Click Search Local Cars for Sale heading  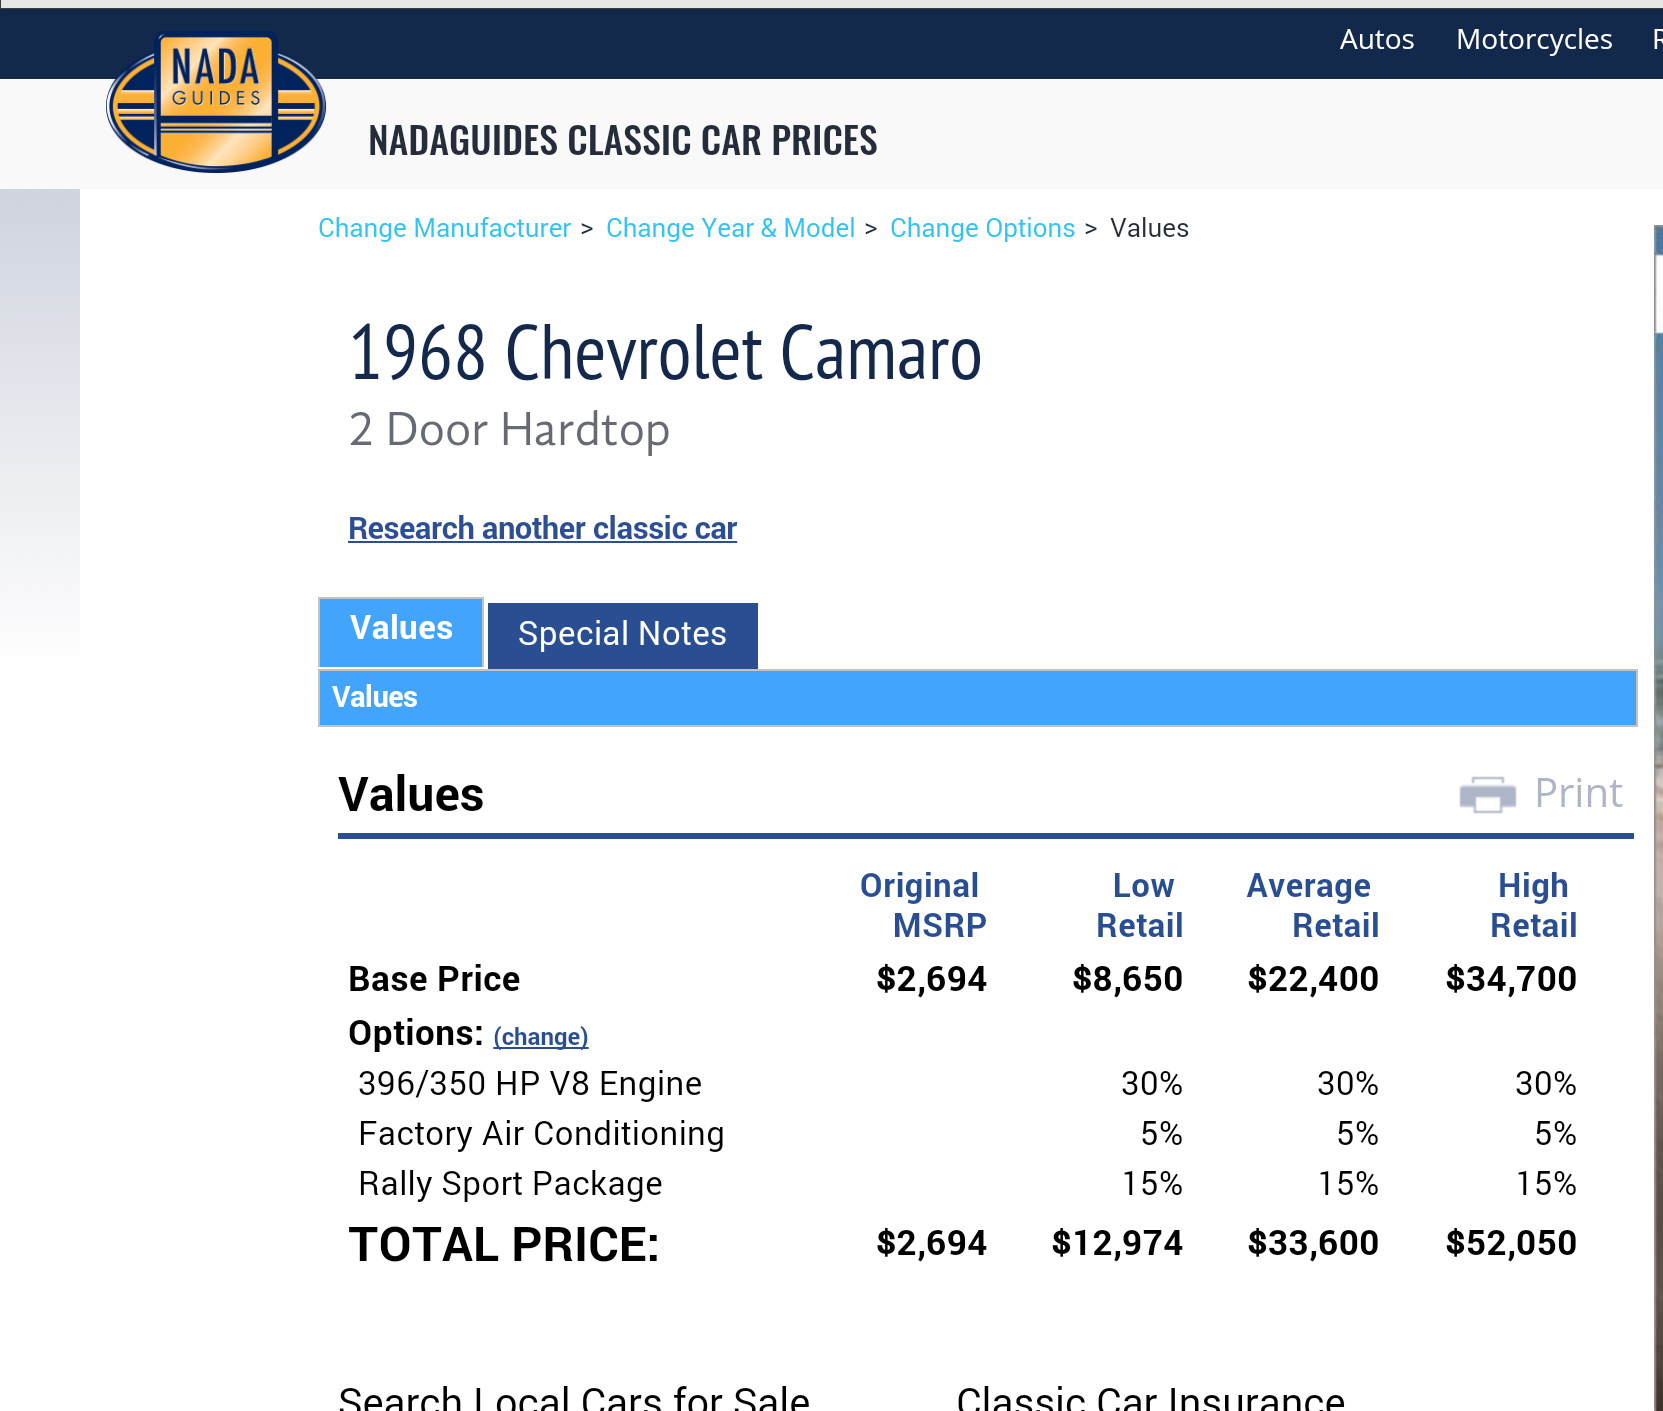coord(574,1396)
